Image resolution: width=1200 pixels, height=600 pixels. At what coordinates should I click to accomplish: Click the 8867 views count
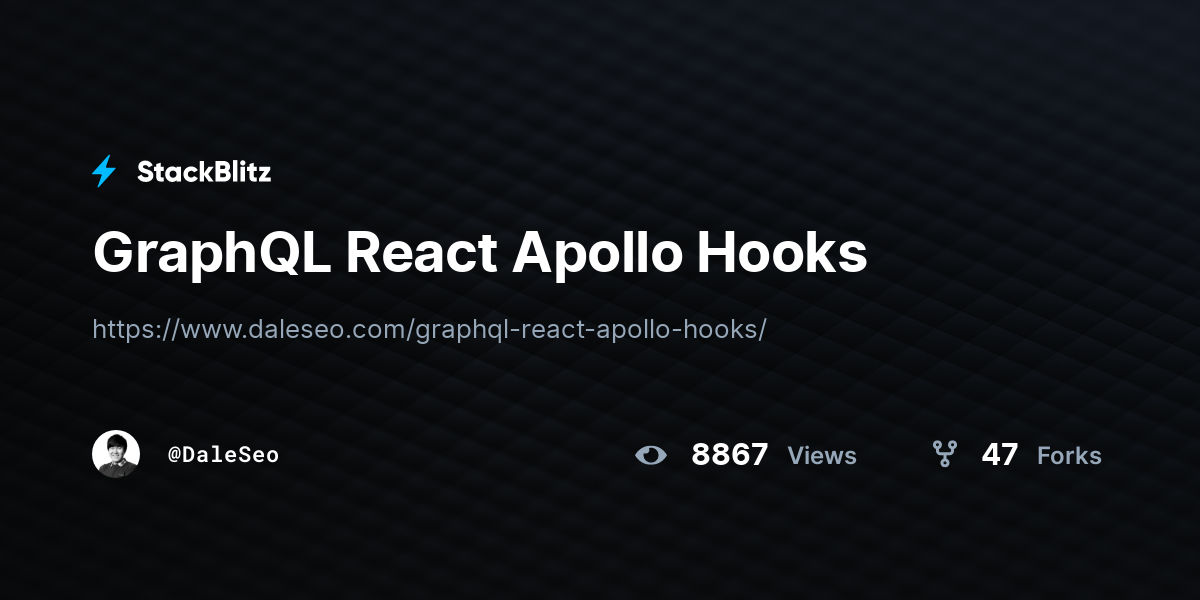[x=730, y=455]
